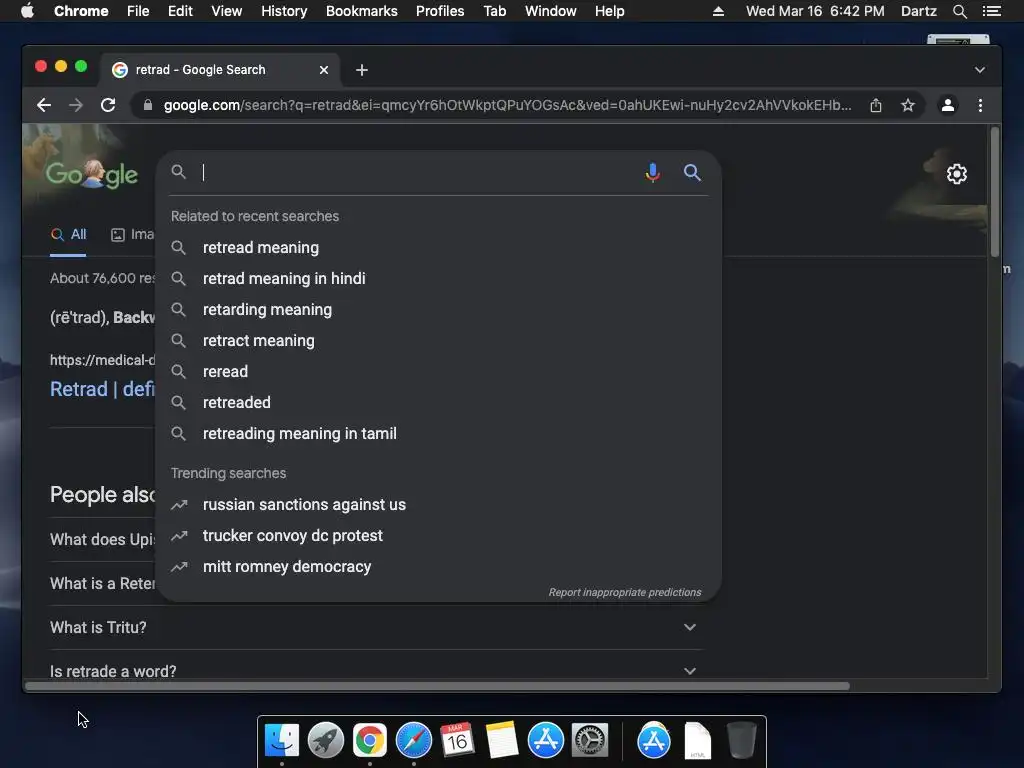
Task: Open the tab search dropdown arrow
Action: (x=980, y=70)
